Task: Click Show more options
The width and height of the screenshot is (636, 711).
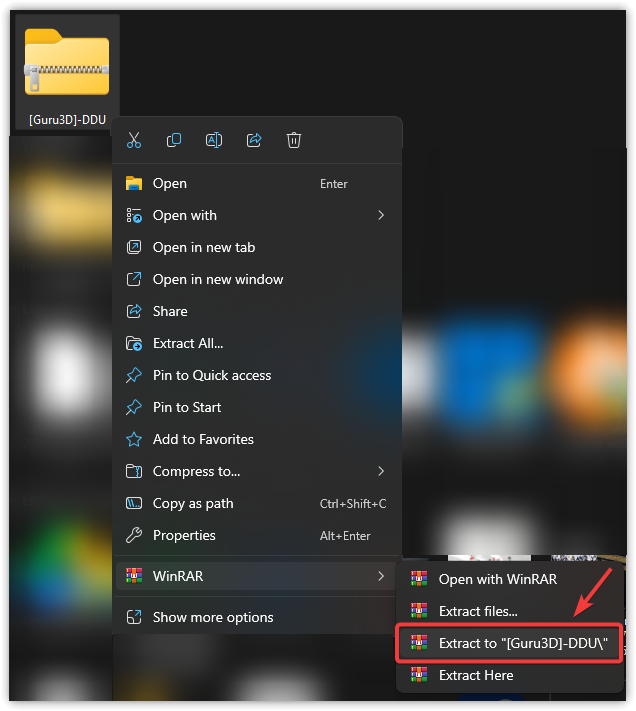Action: point(257,618)
